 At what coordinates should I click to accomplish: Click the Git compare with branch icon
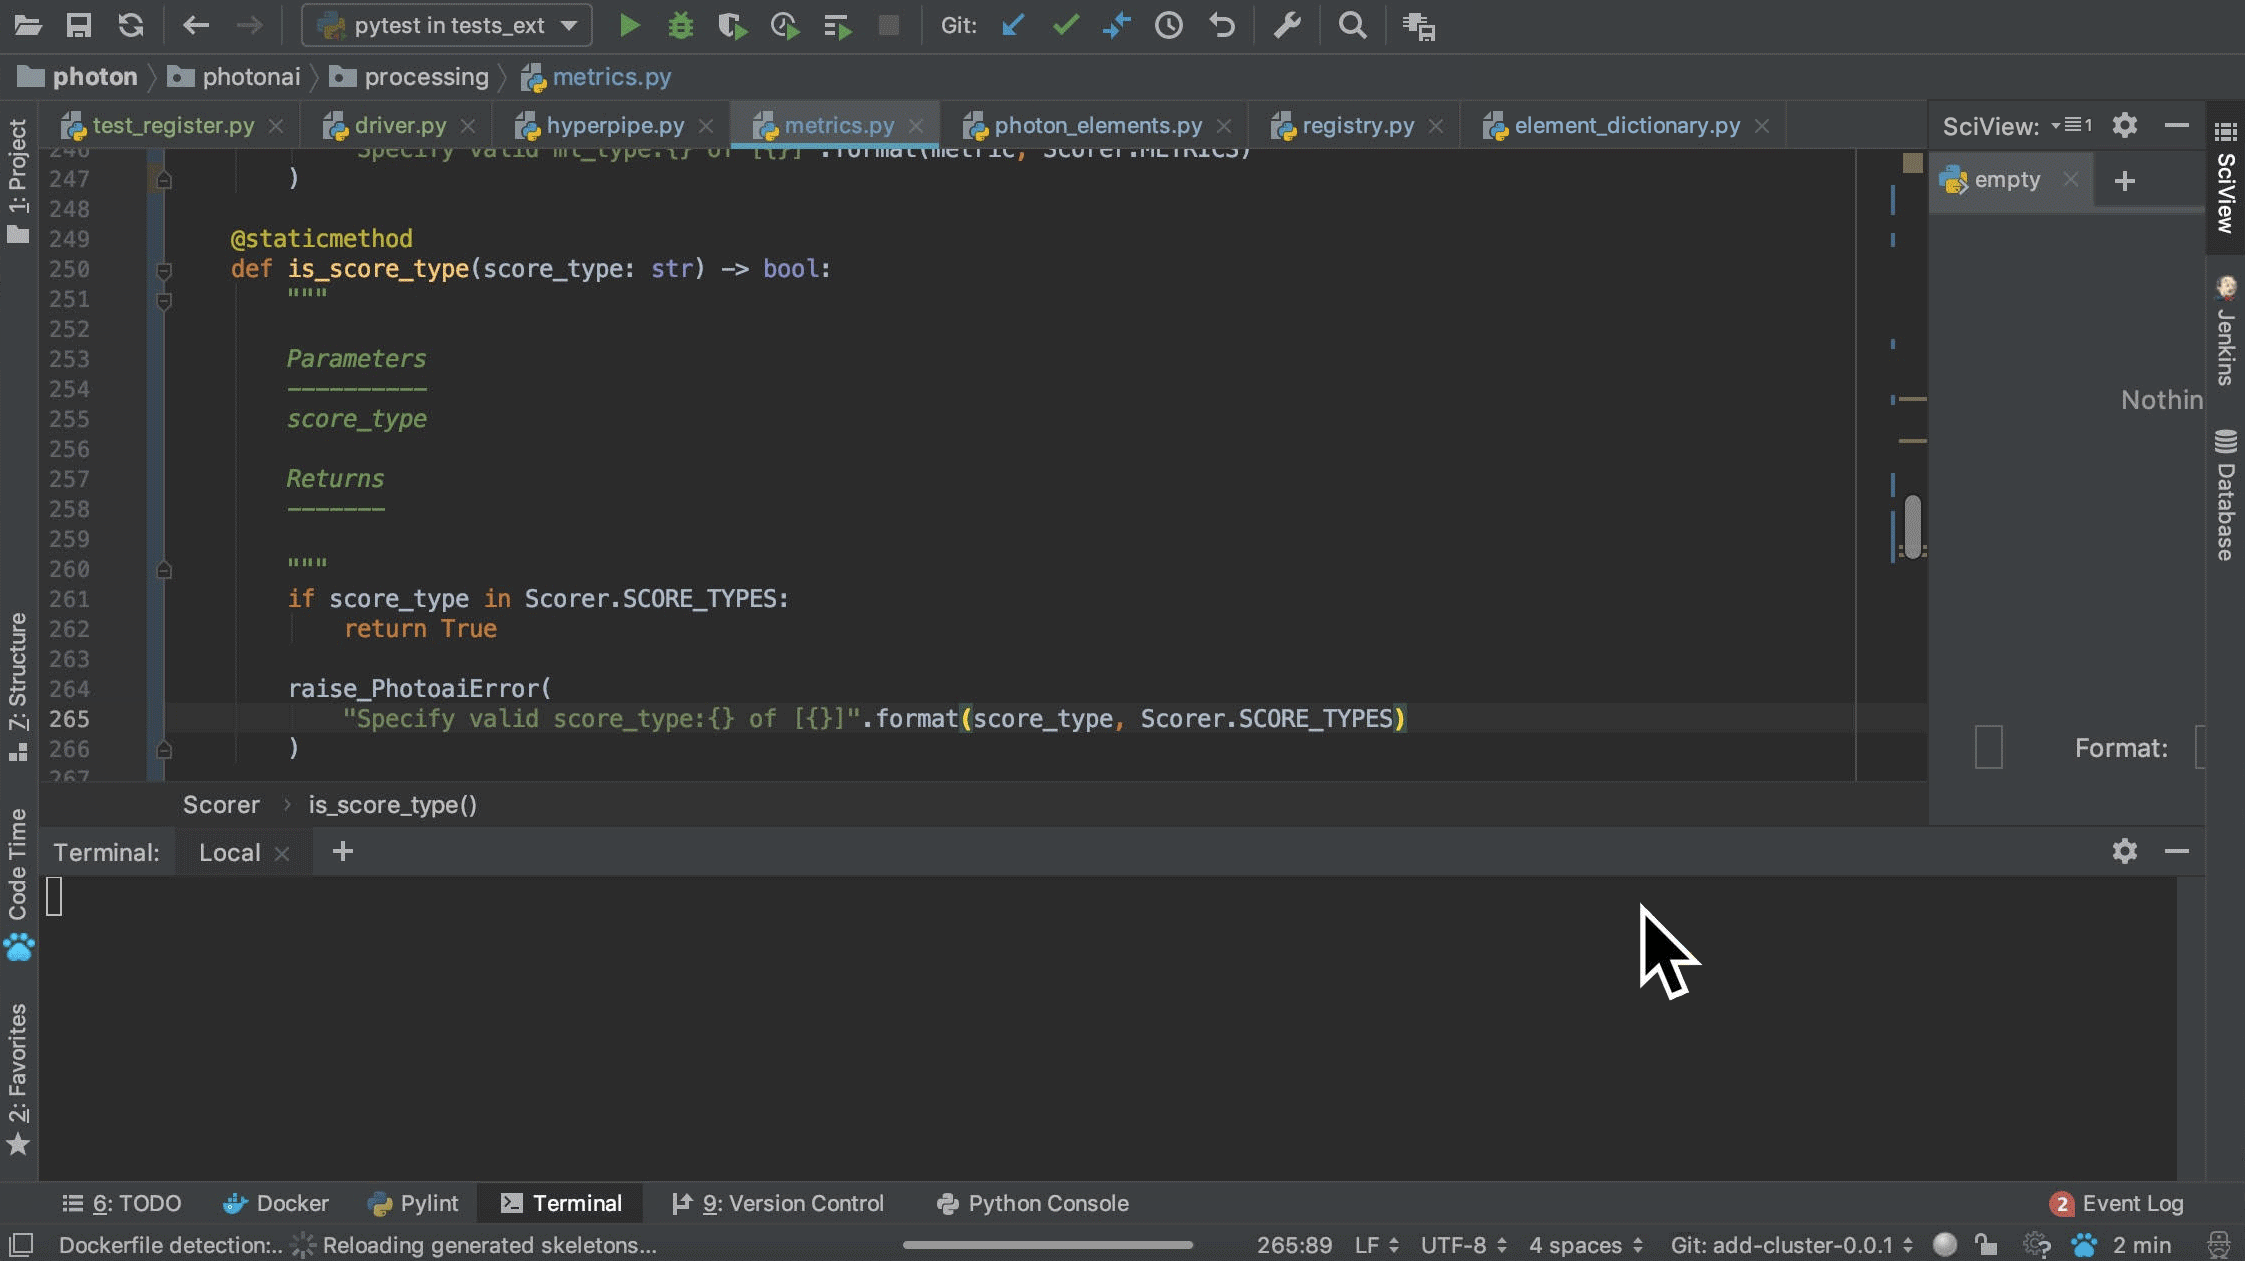(x=1117, y=26)
